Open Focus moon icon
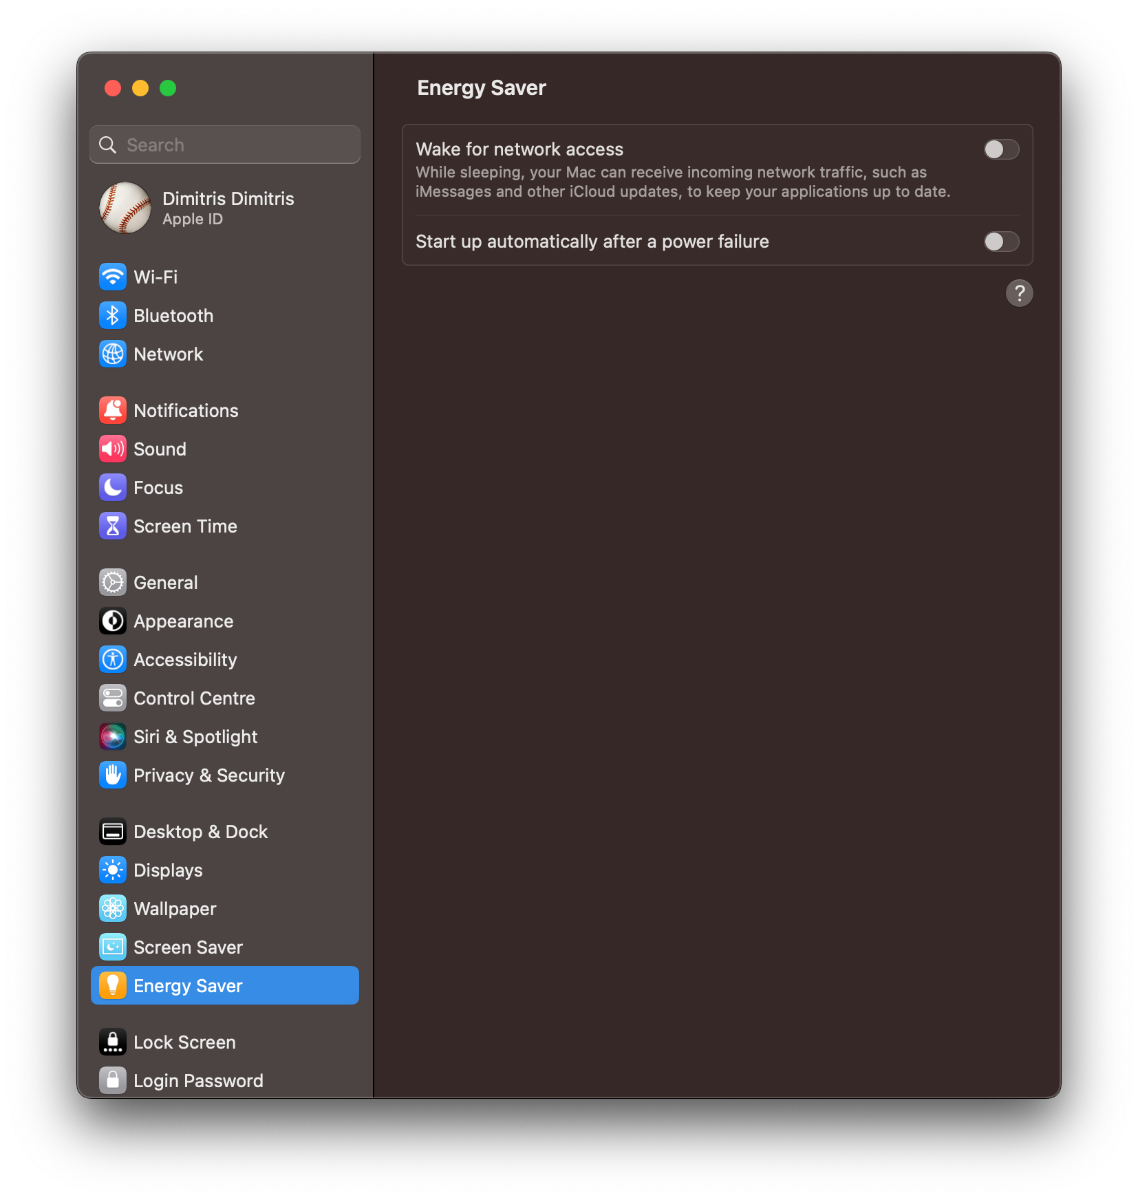This screenshot has width=1138, height=1200. pyautogui.click(x=113, y=488)
